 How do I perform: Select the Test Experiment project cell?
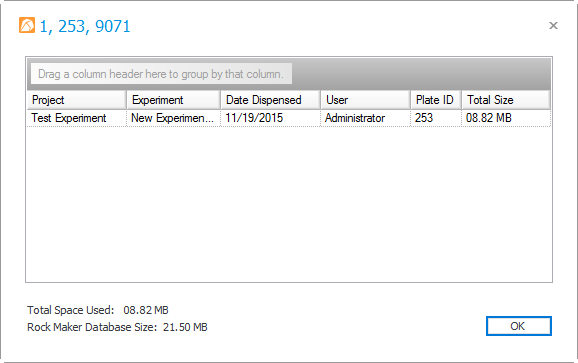tap(77, 118)
